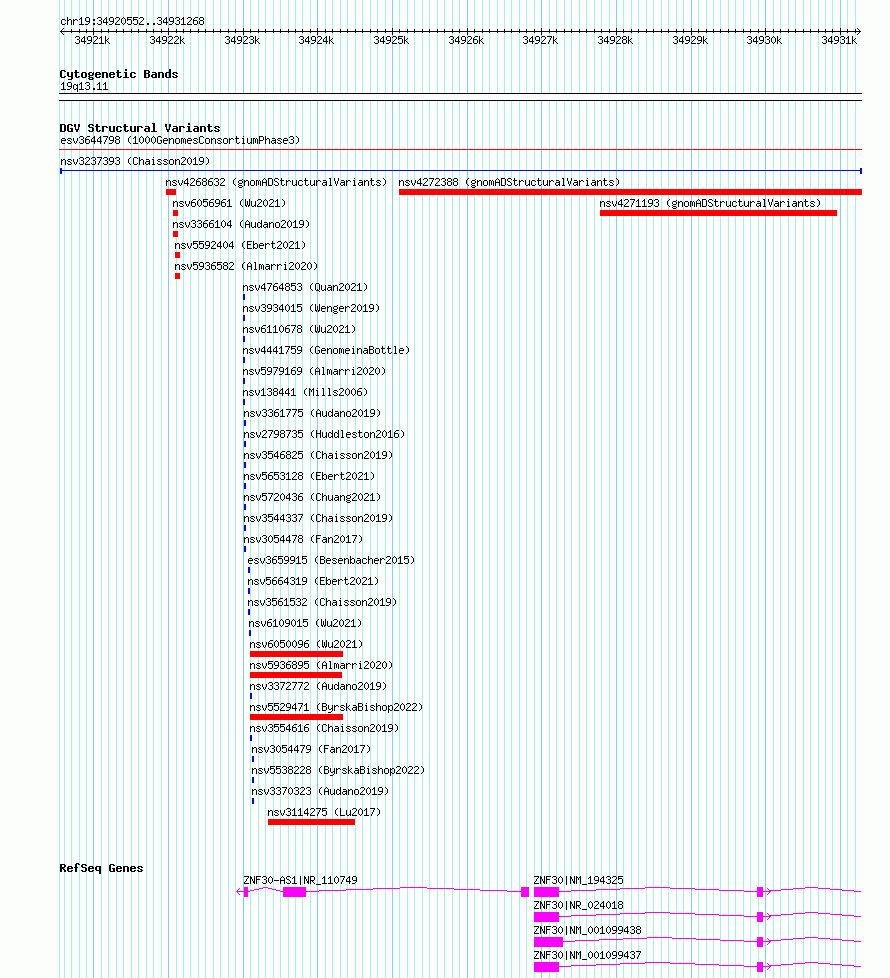Click the DGV Structural Variants track title

[x=140, y=128]
